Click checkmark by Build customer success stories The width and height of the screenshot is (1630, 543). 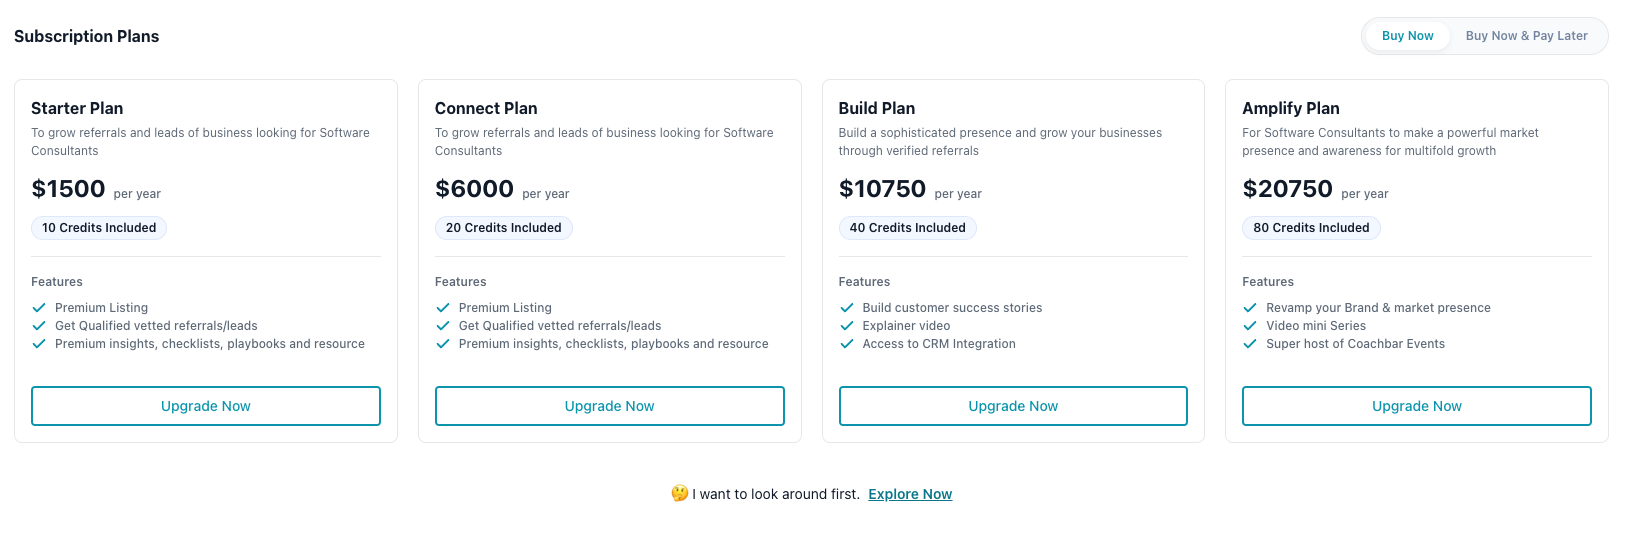(x=847, y=308)
